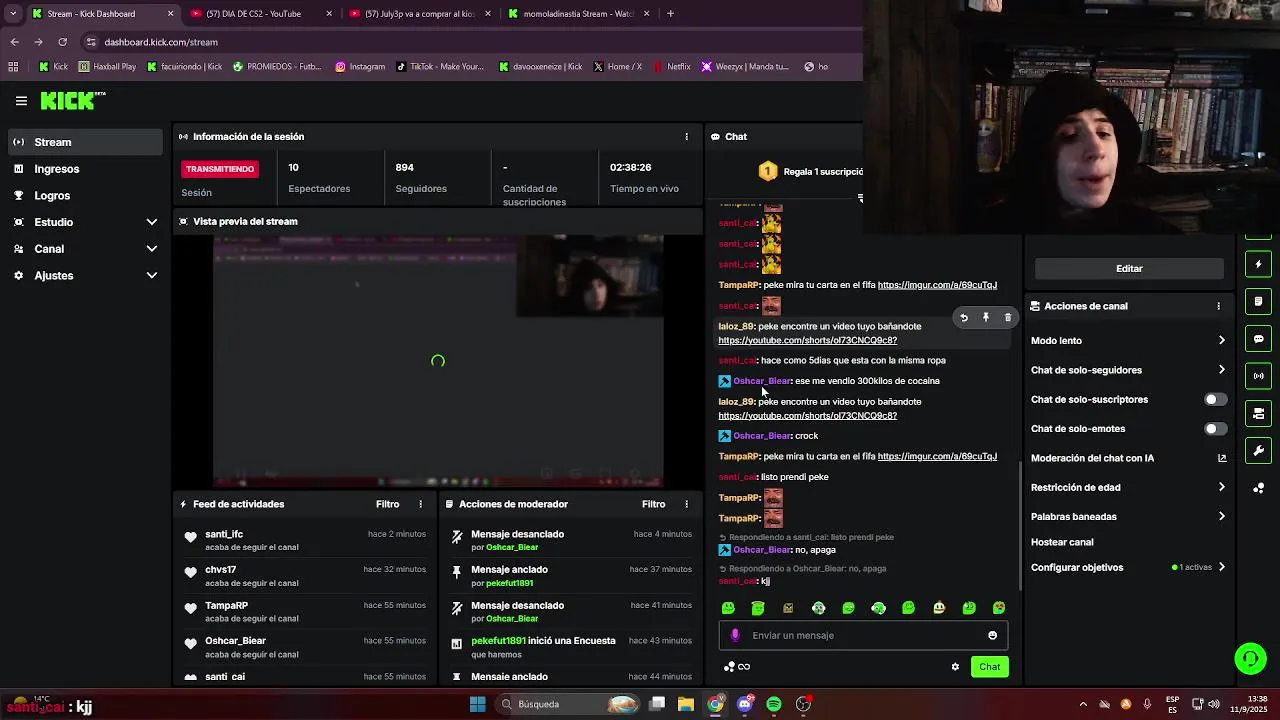
Task: Open youtube shorts link in hovered laloz_89 message
Action: [807, 340]
